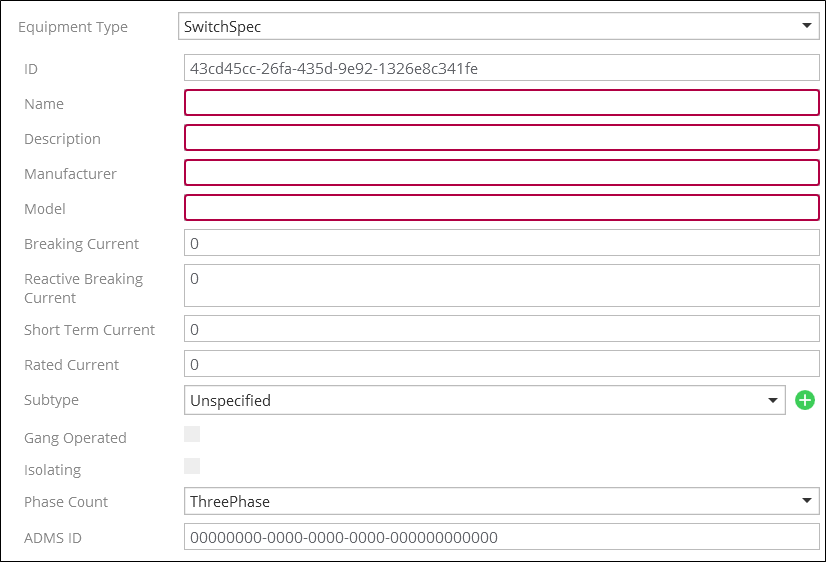Toggle the Gang Operated checkbox
Screen dimensions: 826x562
[192, 434]
